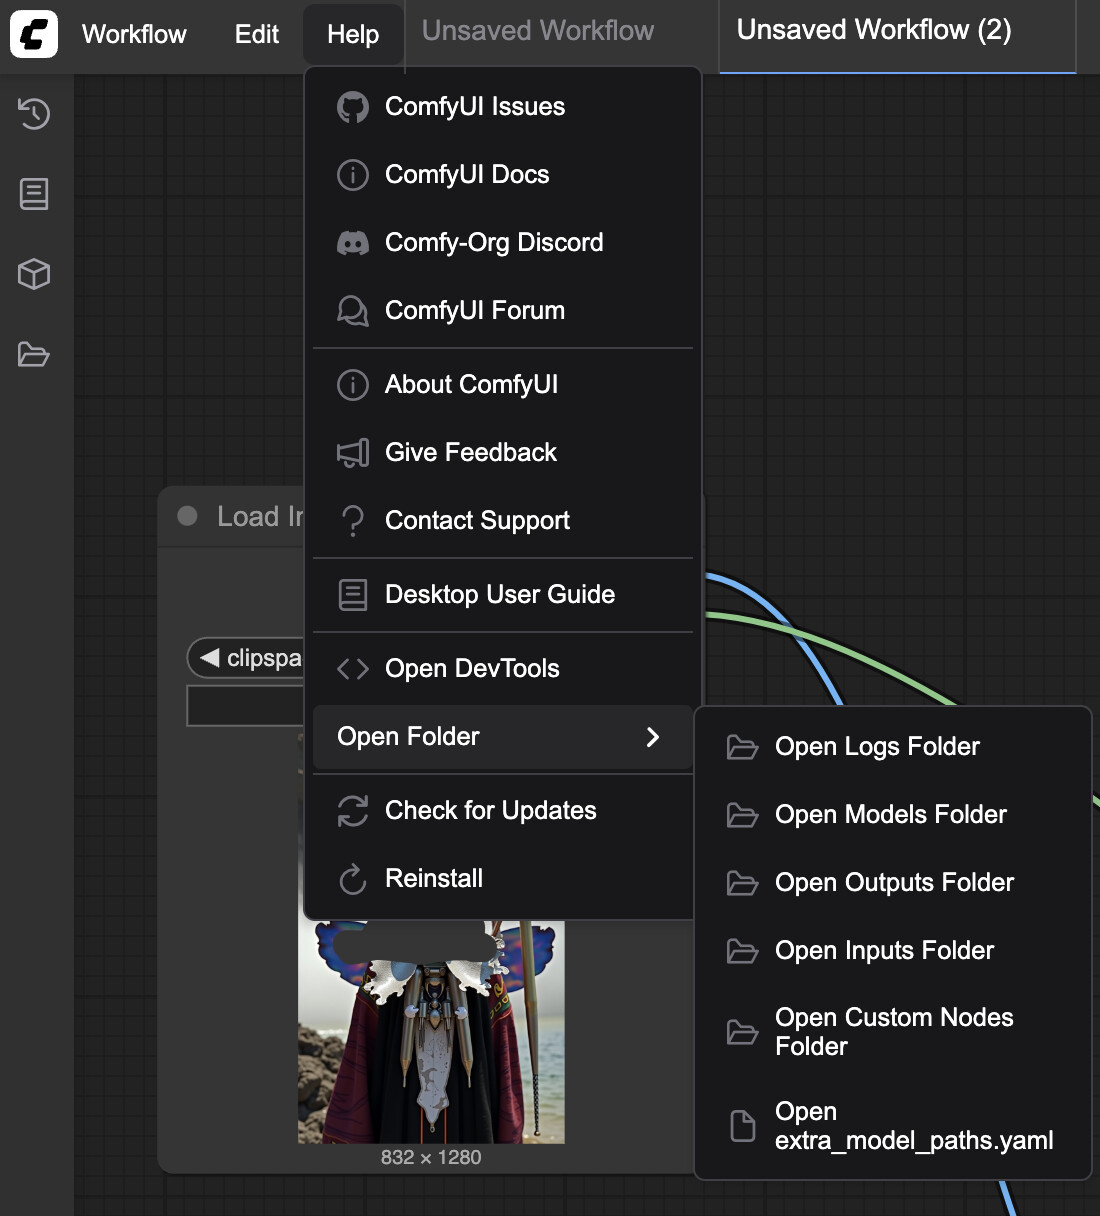Click the circular arrow icon beside Reinstall
This screenshot has width=1100, height=1216.
pos(353,879)
